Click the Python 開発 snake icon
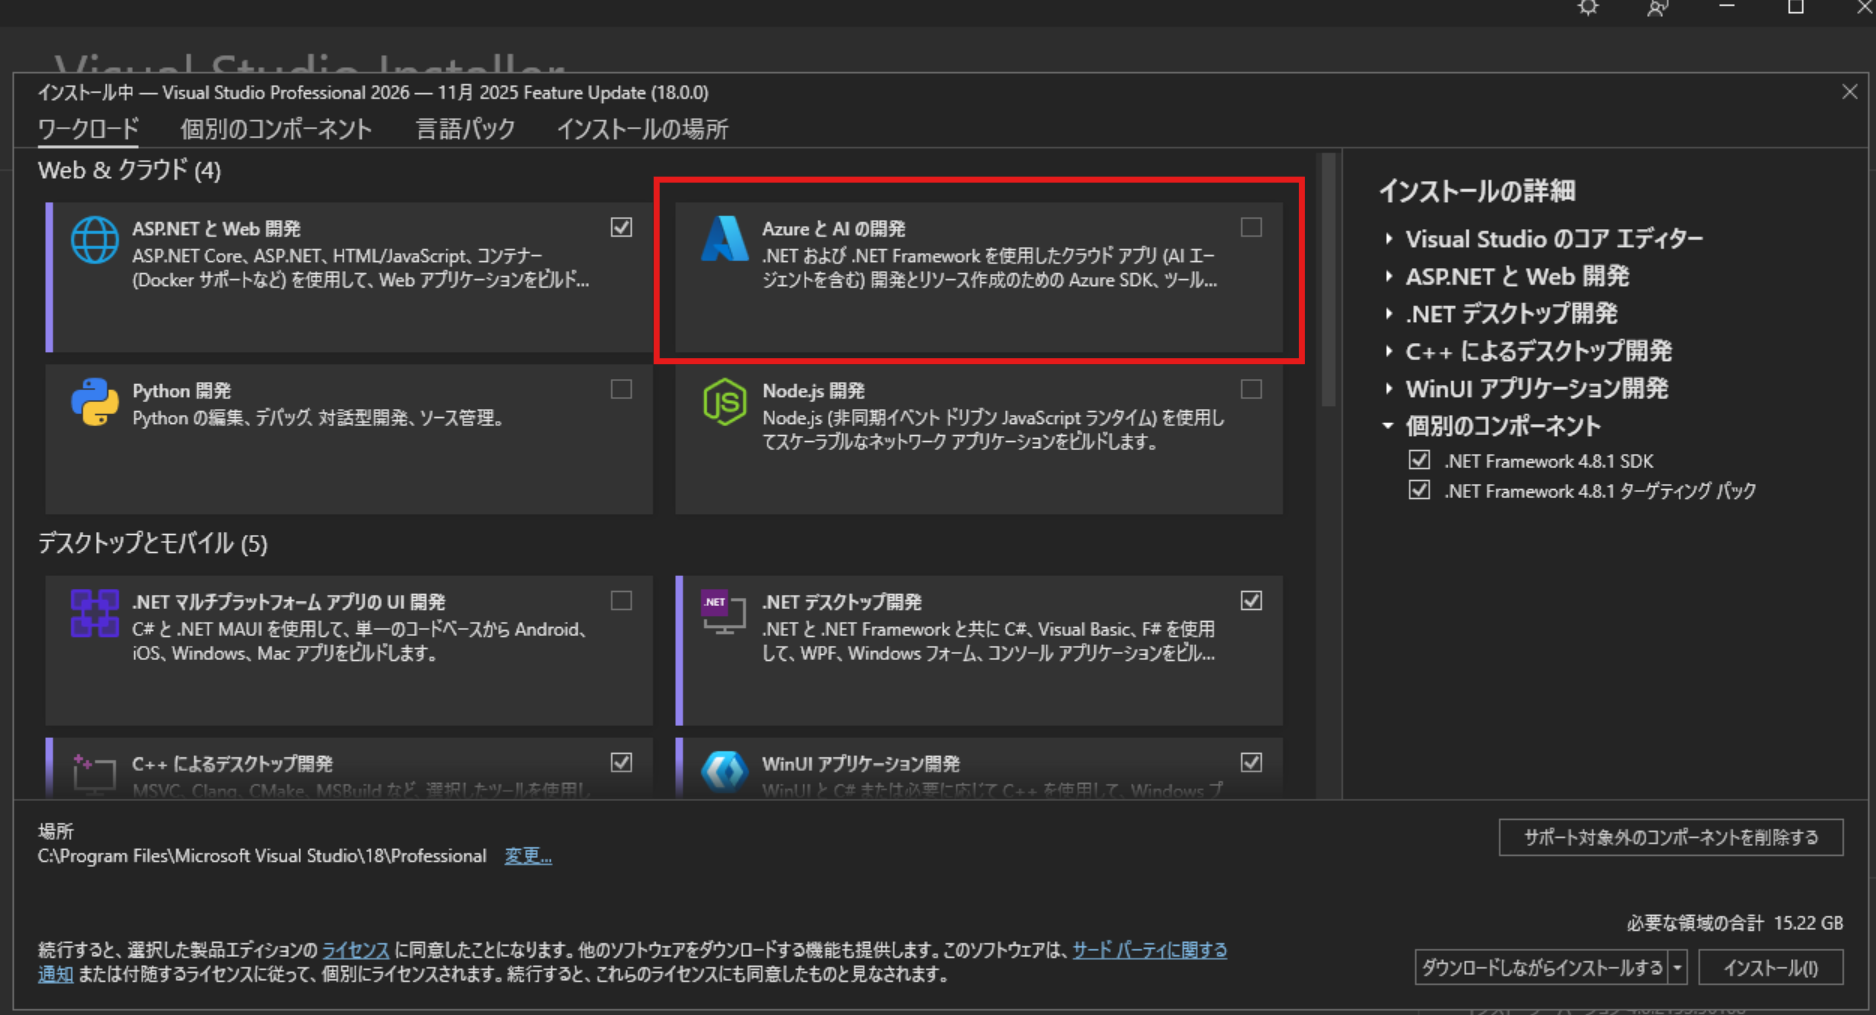The image size is (1876, 1015). [x=95, y=402]
